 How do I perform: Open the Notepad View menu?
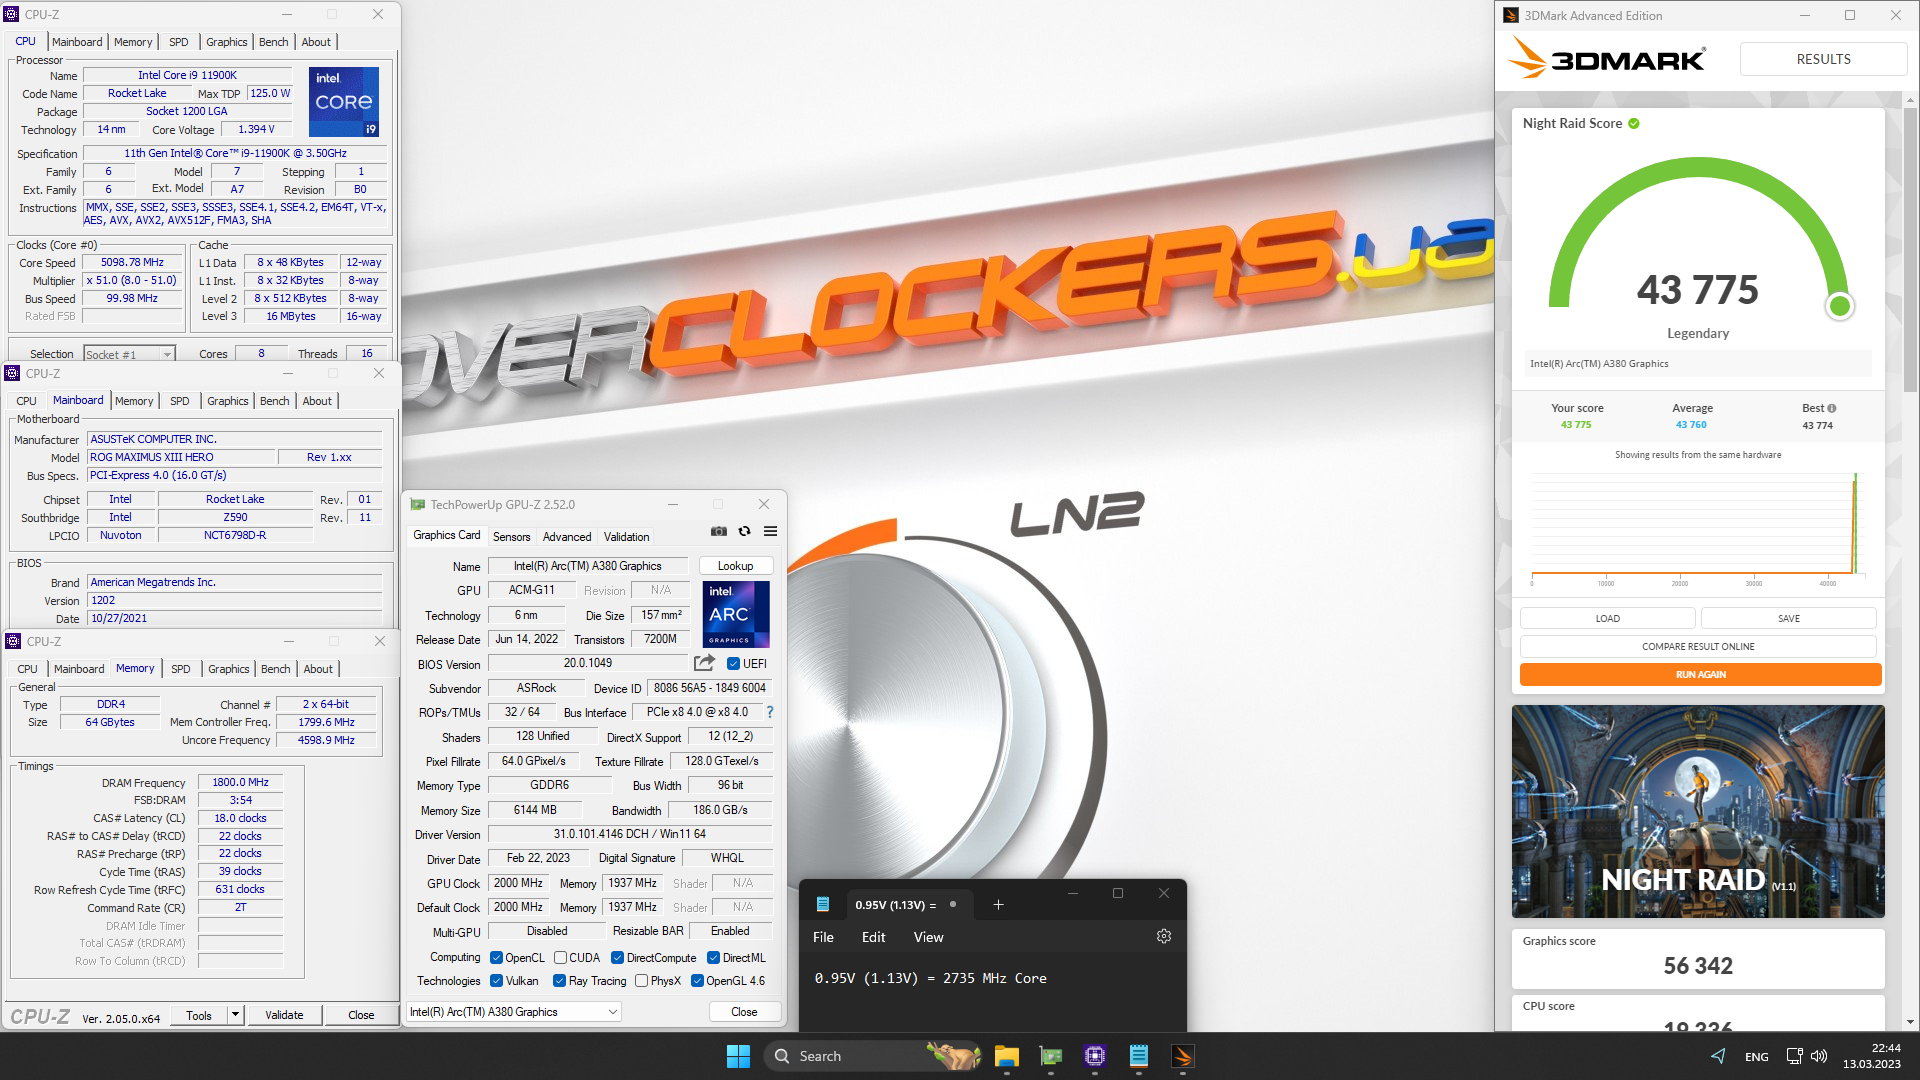(928, 937)
